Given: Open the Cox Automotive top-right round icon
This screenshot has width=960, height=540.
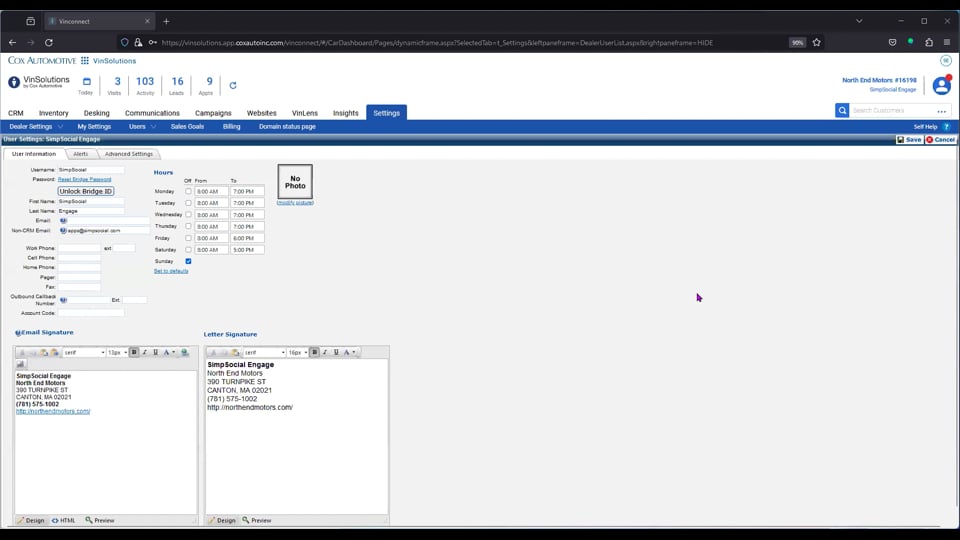Looking at the screenshot, I should (x=946, y=61).
